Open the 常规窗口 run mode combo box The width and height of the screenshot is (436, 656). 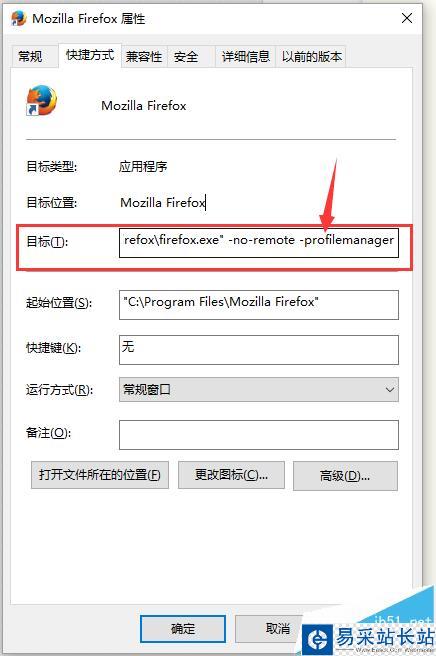click(259, 390)
